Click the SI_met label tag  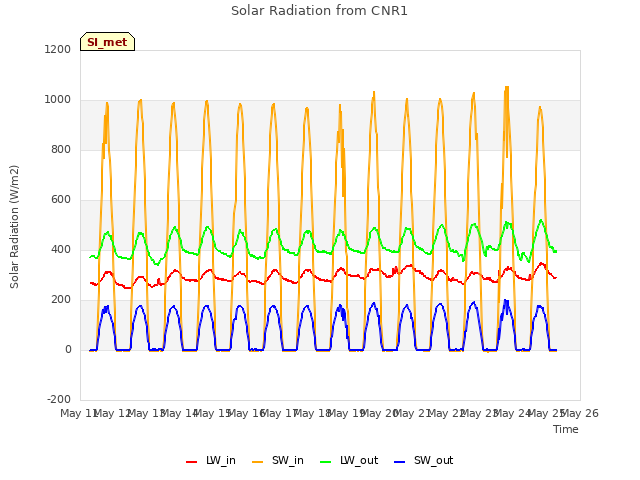tap(107, 42)
